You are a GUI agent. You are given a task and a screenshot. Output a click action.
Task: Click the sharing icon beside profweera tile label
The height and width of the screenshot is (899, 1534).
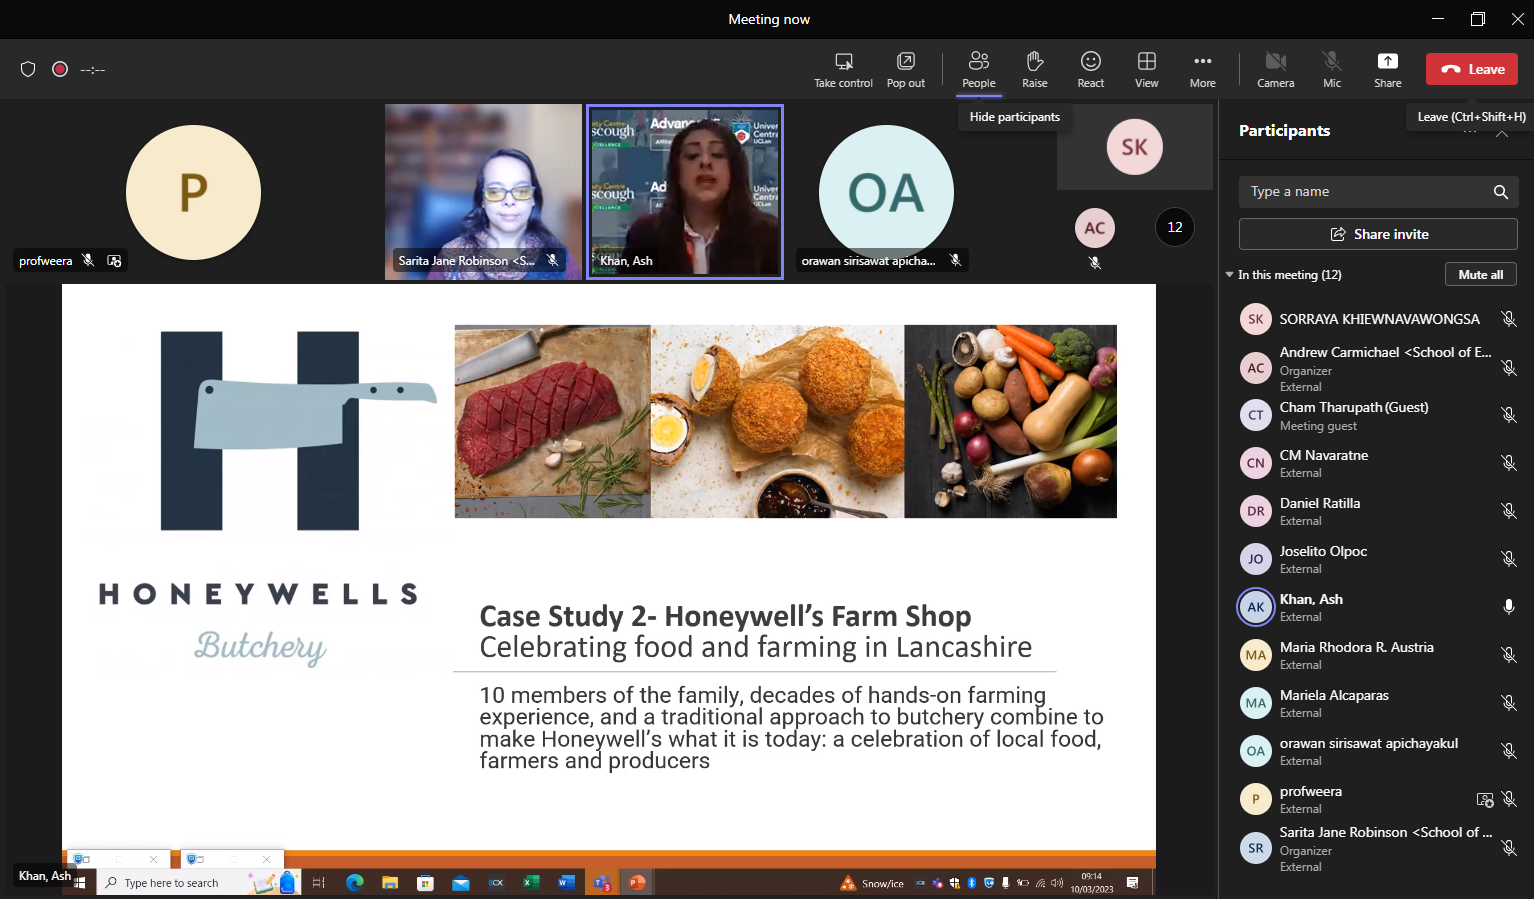(x=114, y=261)
